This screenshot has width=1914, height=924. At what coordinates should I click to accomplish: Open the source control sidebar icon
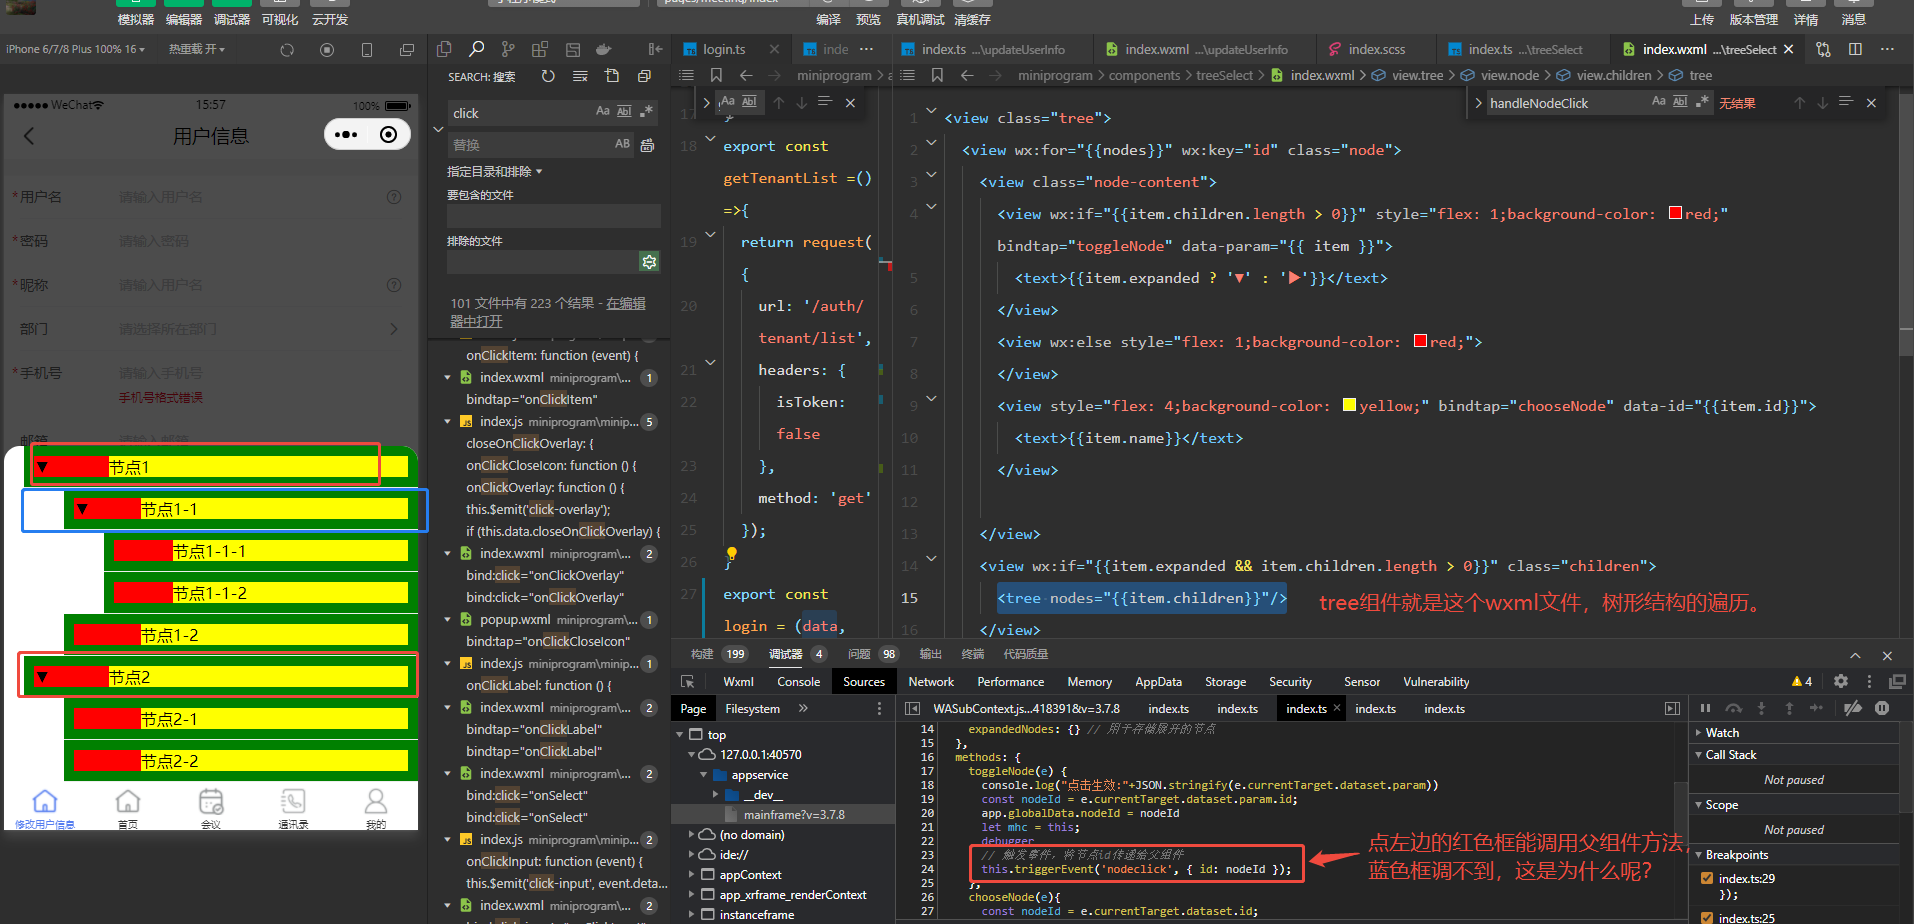[508, 49]
